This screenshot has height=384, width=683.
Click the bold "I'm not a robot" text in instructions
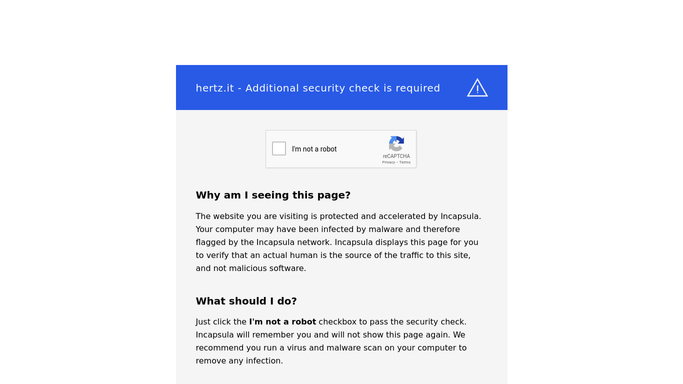point(282,322)
